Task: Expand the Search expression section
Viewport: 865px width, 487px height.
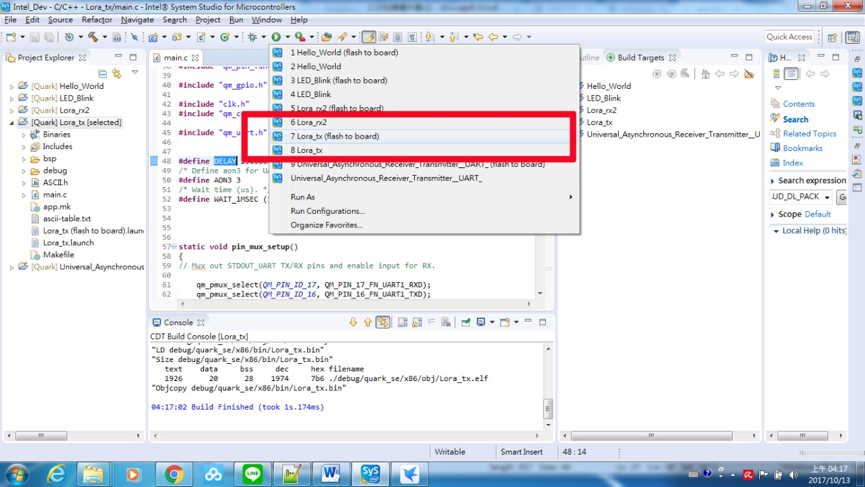Action: point(772,181)
